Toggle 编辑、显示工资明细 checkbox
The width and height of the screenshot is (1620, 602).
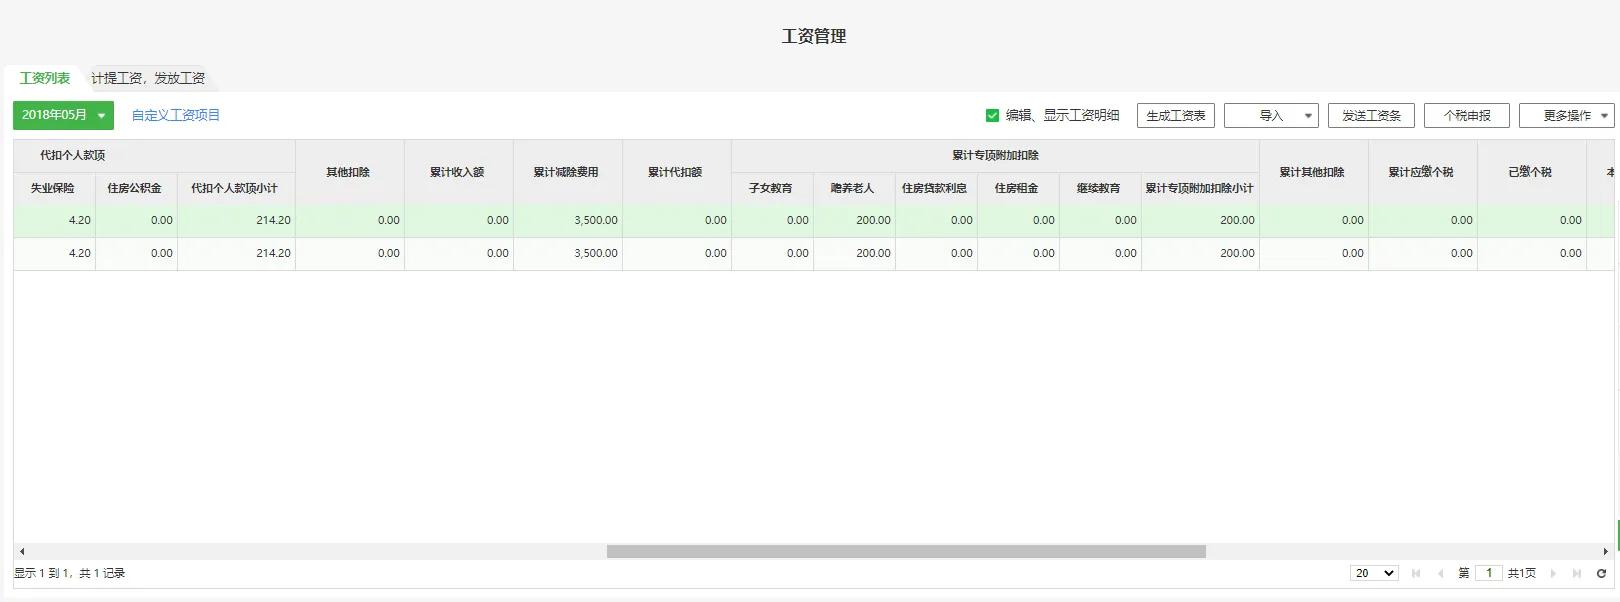[x=992, y=115]
